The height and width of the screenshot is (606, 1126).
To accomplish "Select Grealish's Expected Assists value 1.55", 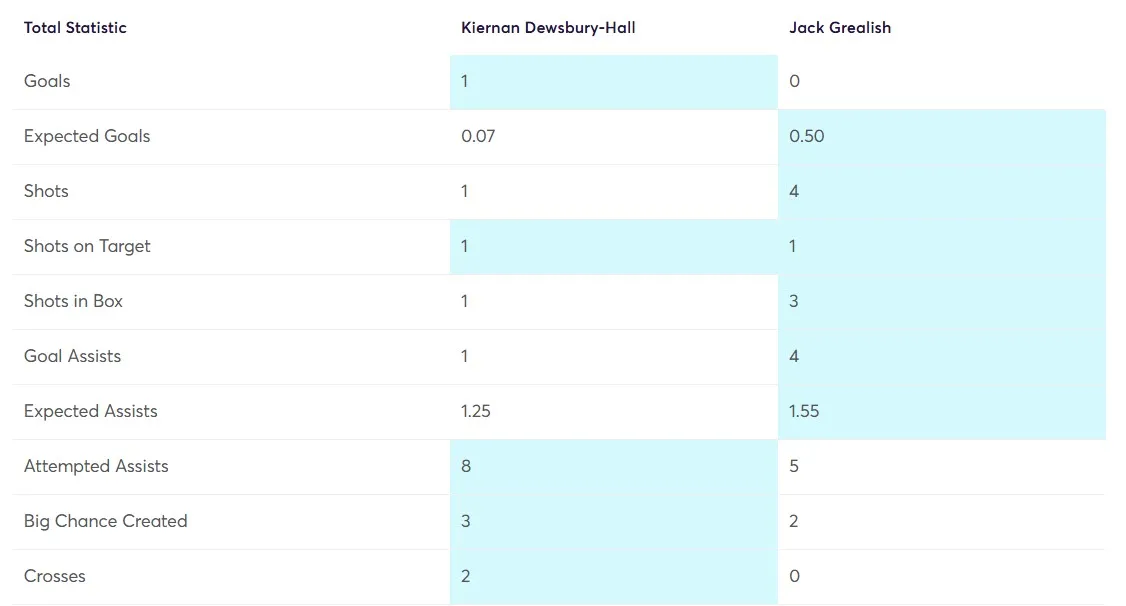I will point(804,411).
